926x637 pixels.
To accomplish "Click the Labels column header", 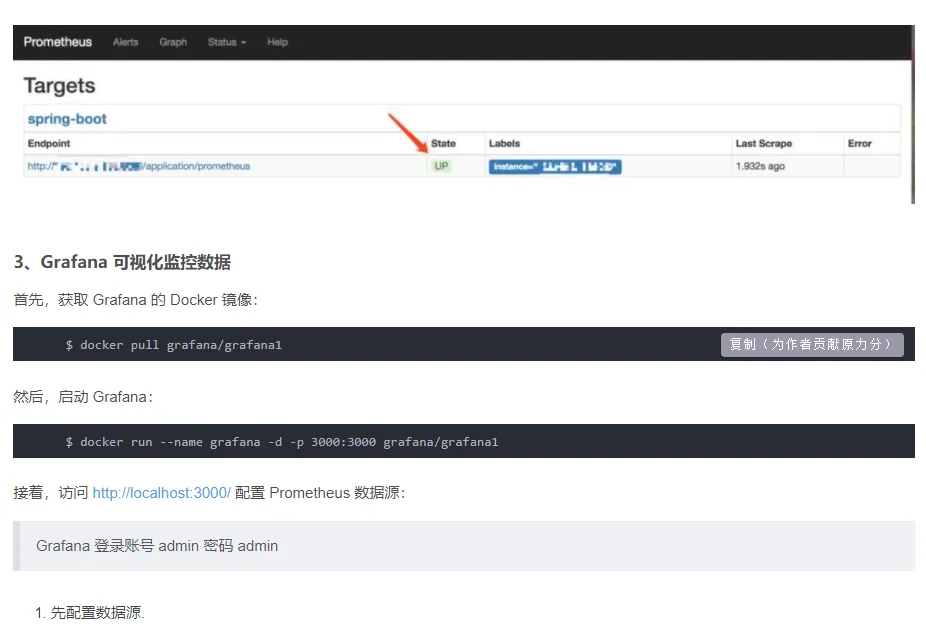I will coord(504,143).
